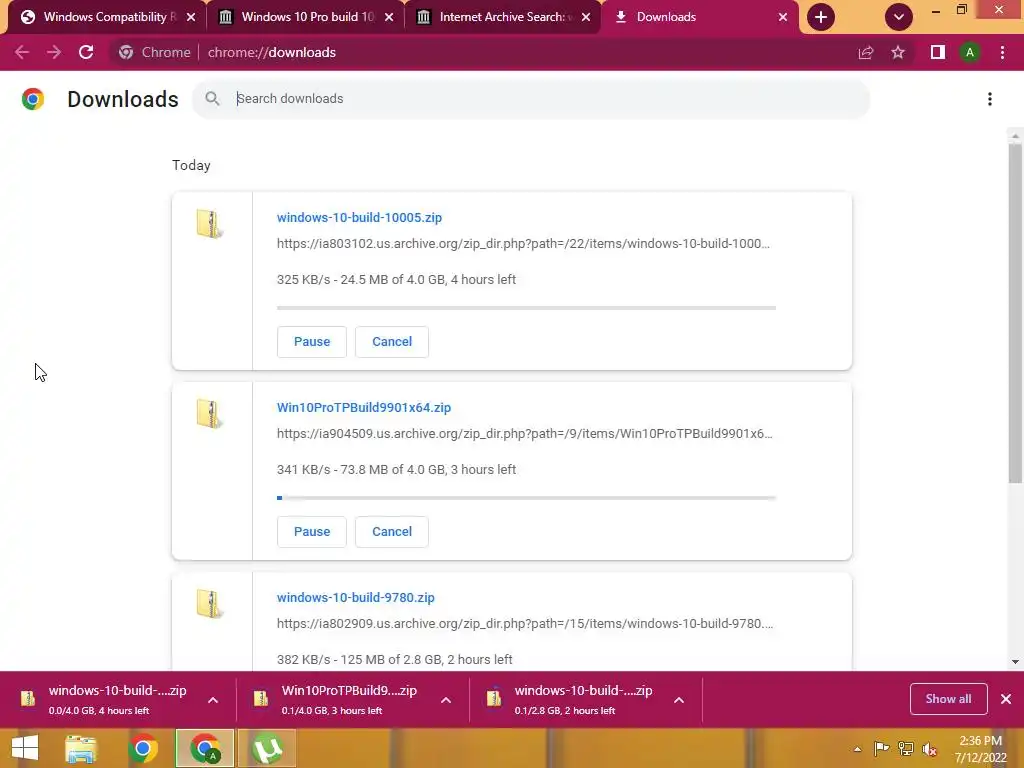Show hidden system tray icons
Viewport: 1024px width, 768px height.
coord(857,749)
